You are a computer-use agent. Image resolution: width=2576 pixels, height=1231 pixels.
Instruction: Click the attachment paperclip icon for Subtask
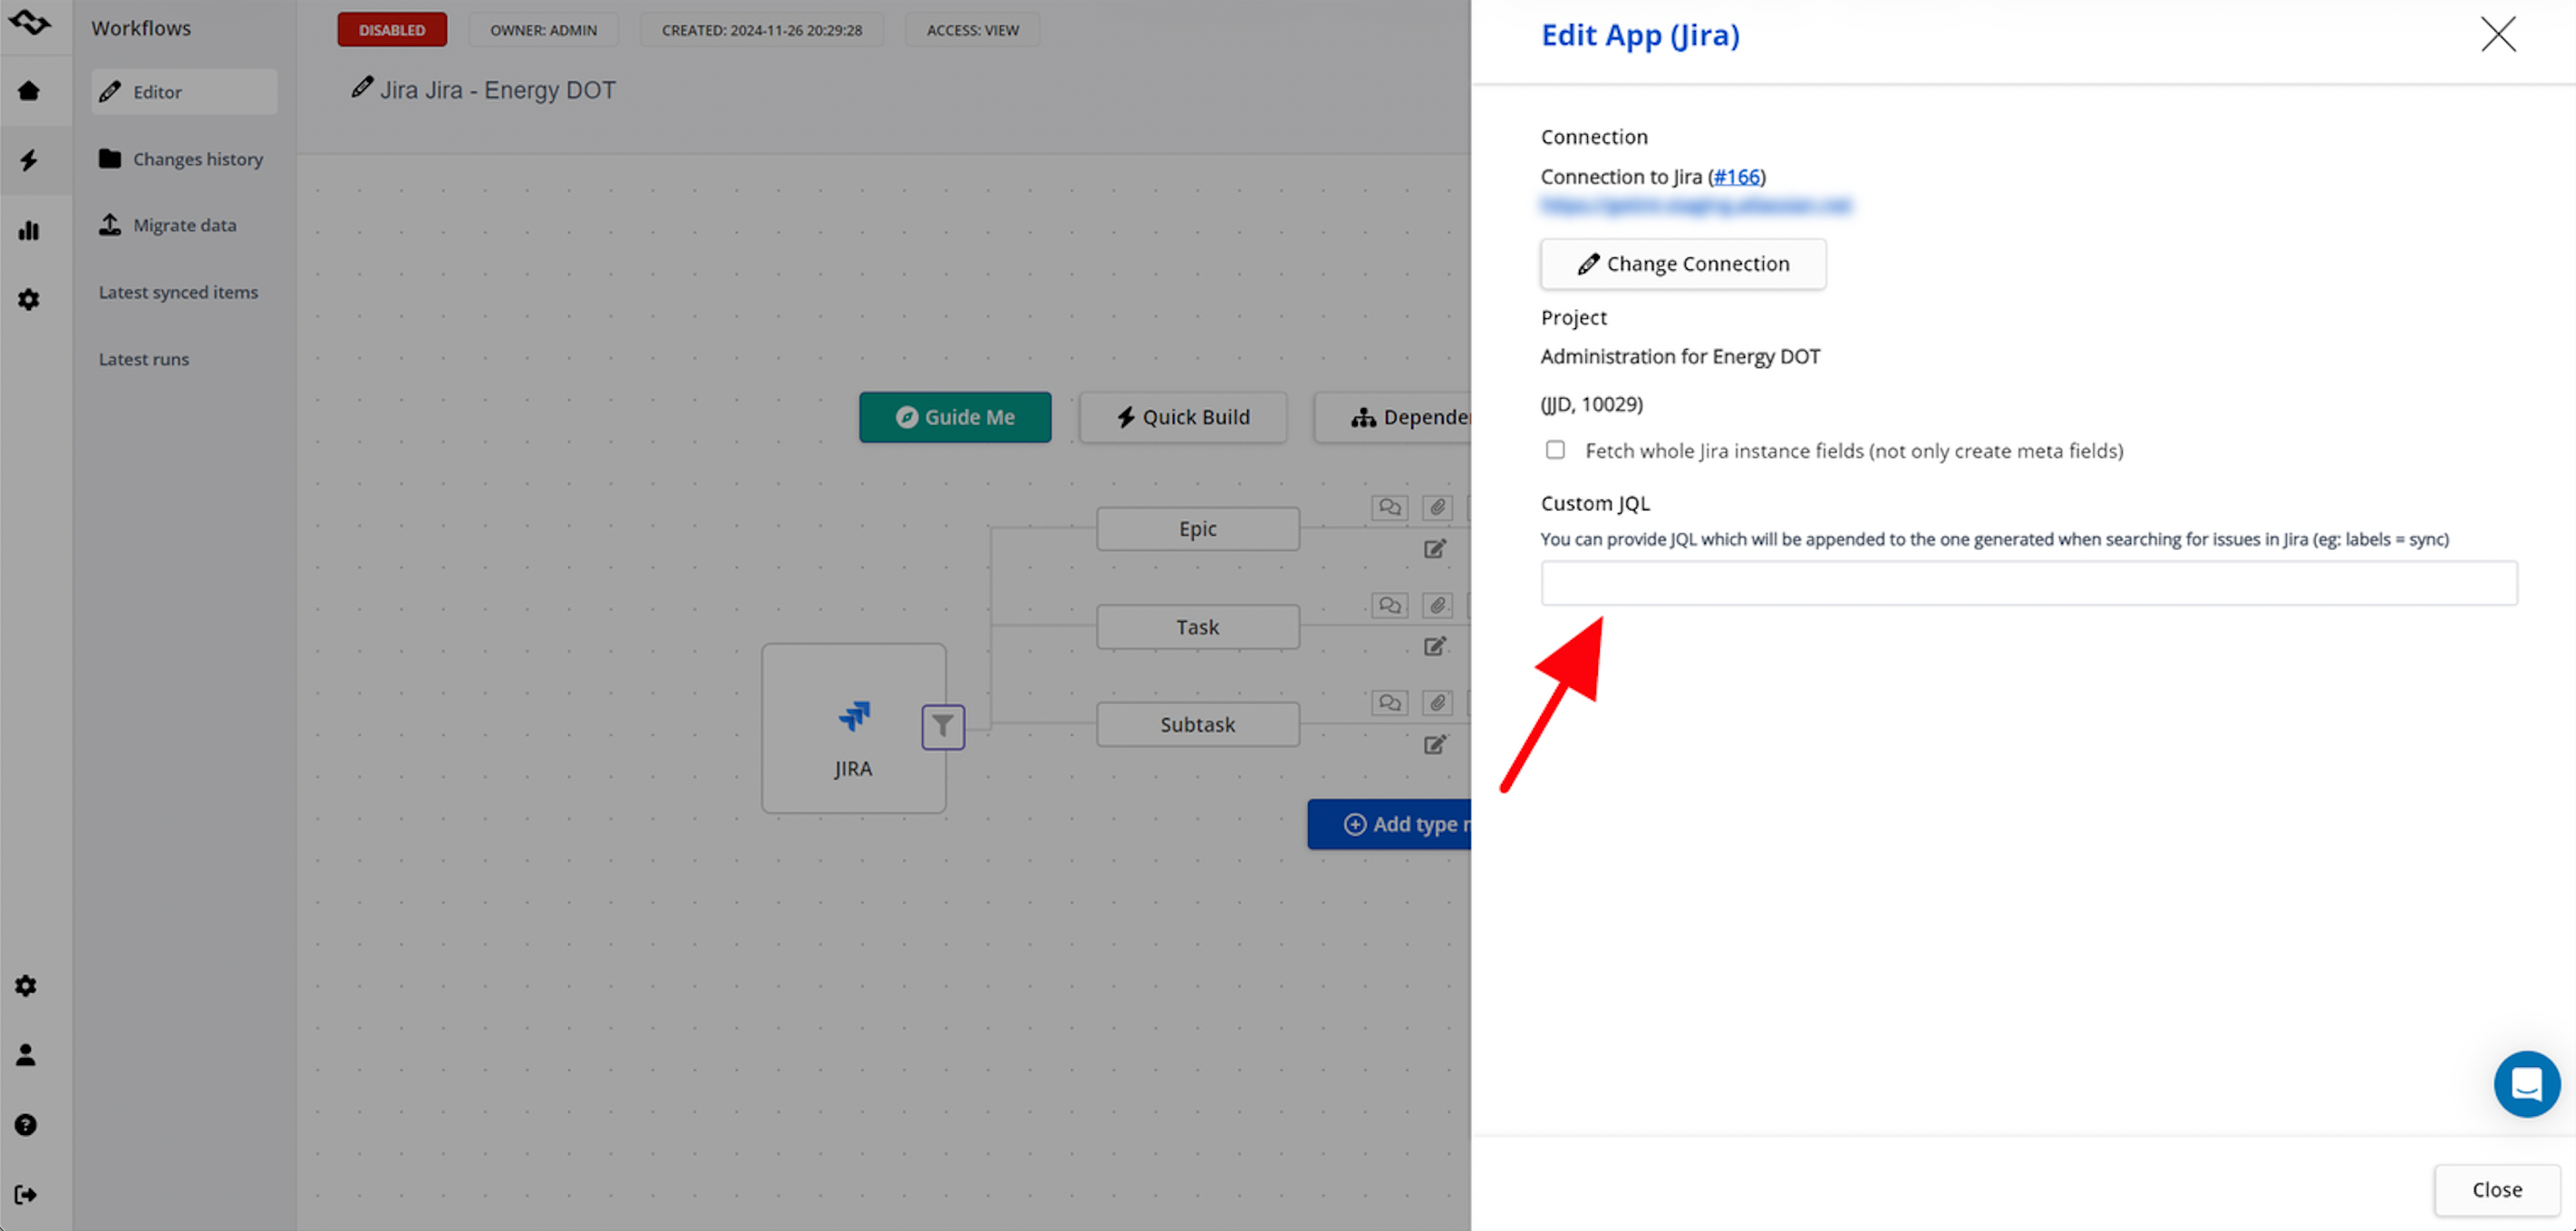coord(1437,702)
